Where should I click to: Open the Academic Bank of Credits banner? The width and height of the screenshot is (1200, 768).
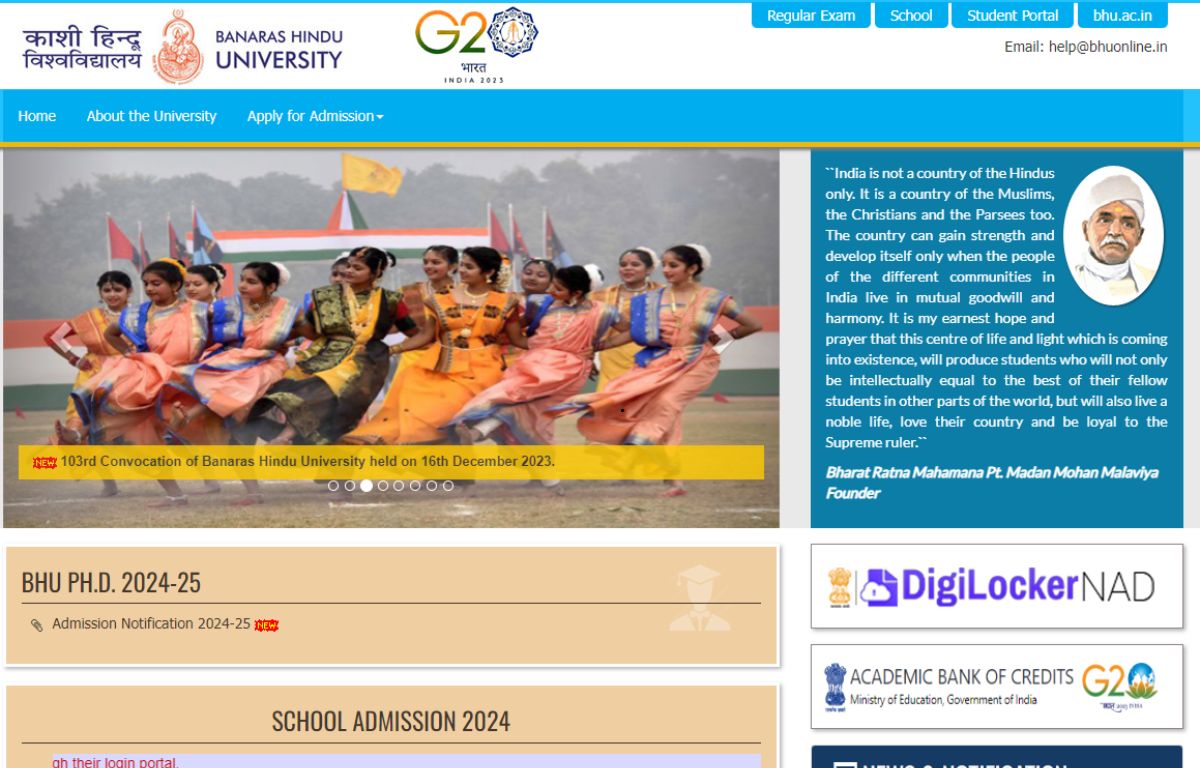point(996,686)
